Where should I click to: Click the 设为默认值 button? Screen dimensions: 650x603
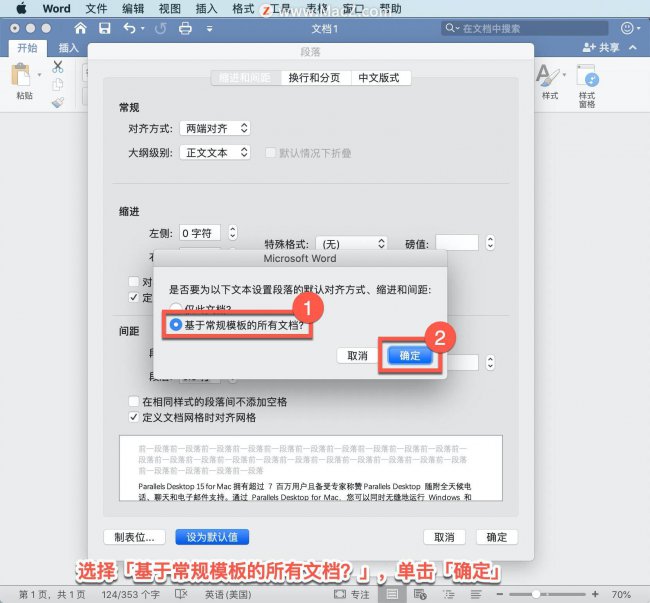pyautogui.click(x=212, y=537)
